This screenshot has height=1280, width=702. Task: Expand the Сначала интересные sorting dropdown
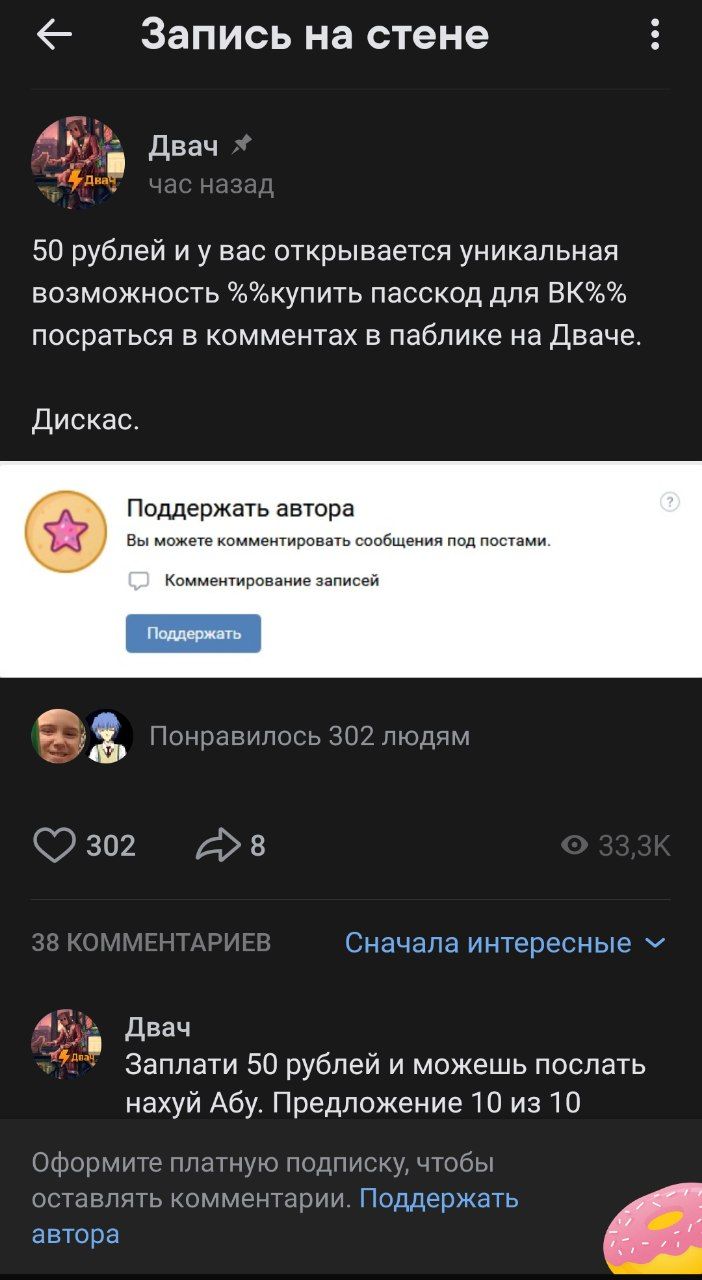(x=505, y=943)
